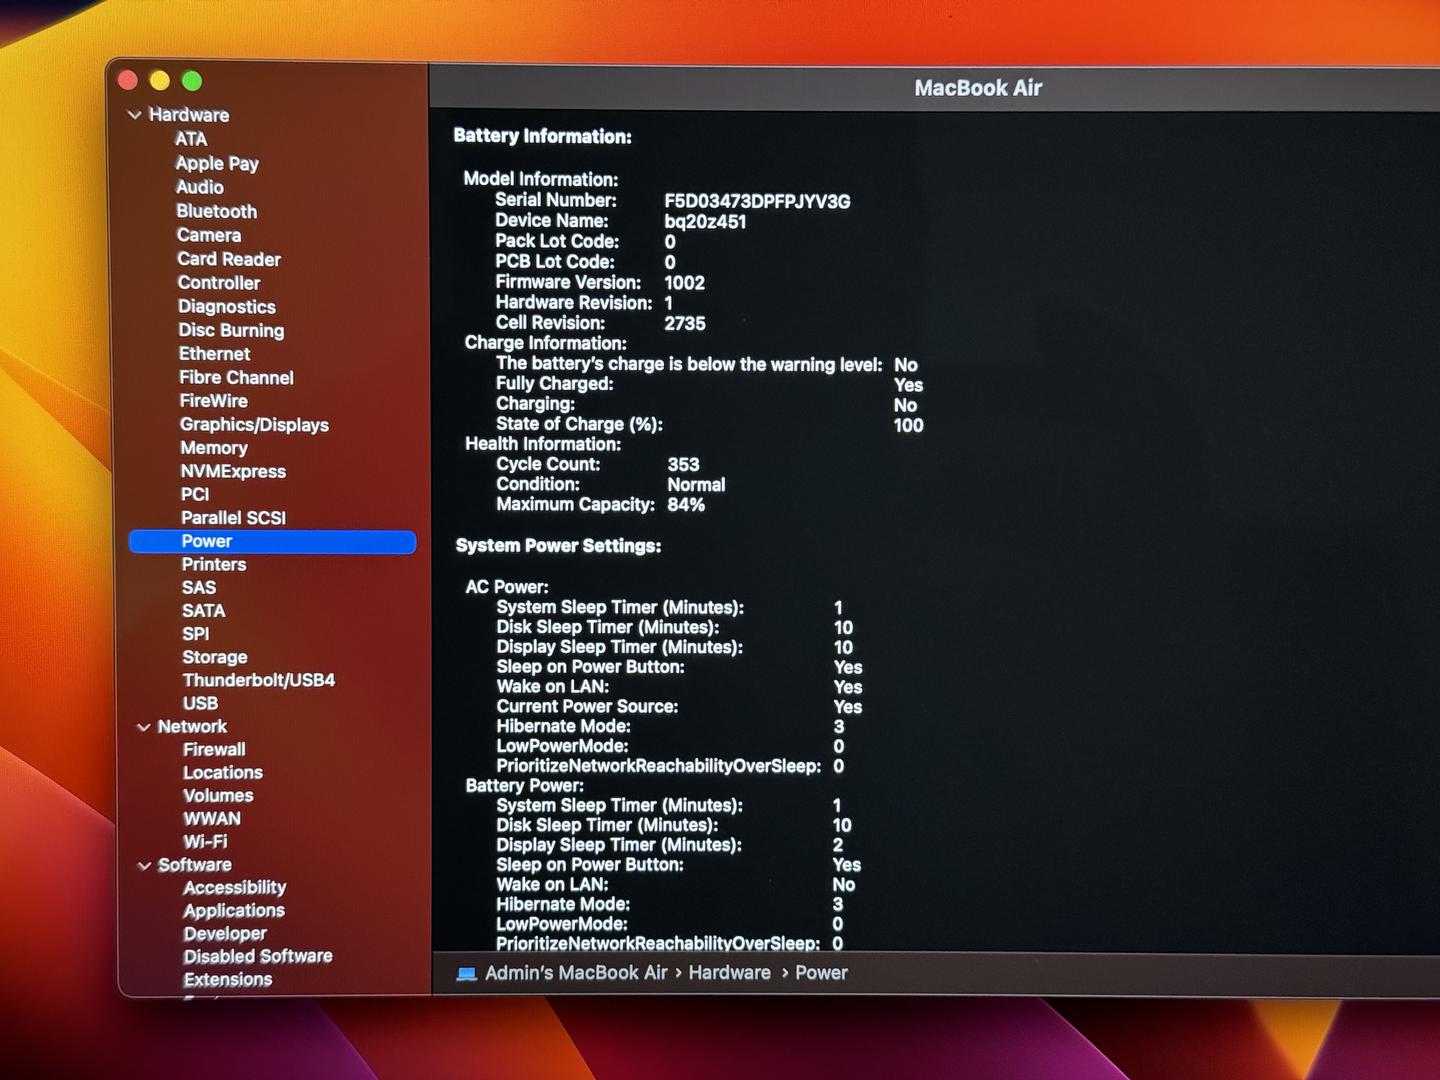Image resolution: width=1440 pixels, height=1080 pixels.
Task: Select USB in the Hardware list
Action: (200, 703)
